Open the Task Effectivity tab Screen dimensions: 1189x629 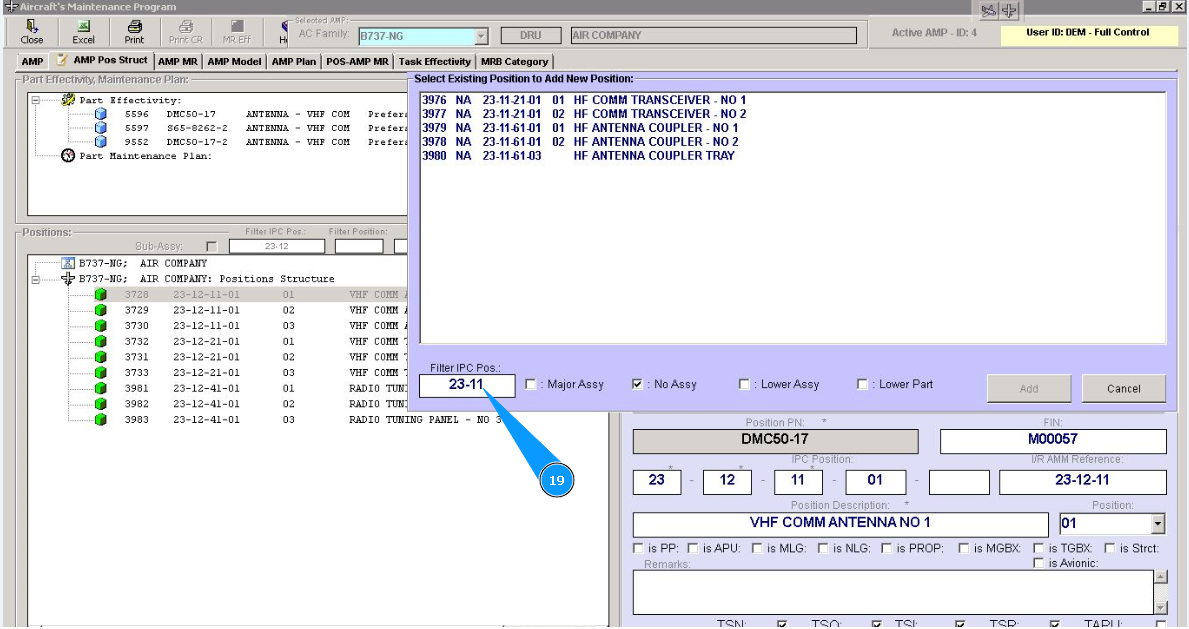point(434,62)
